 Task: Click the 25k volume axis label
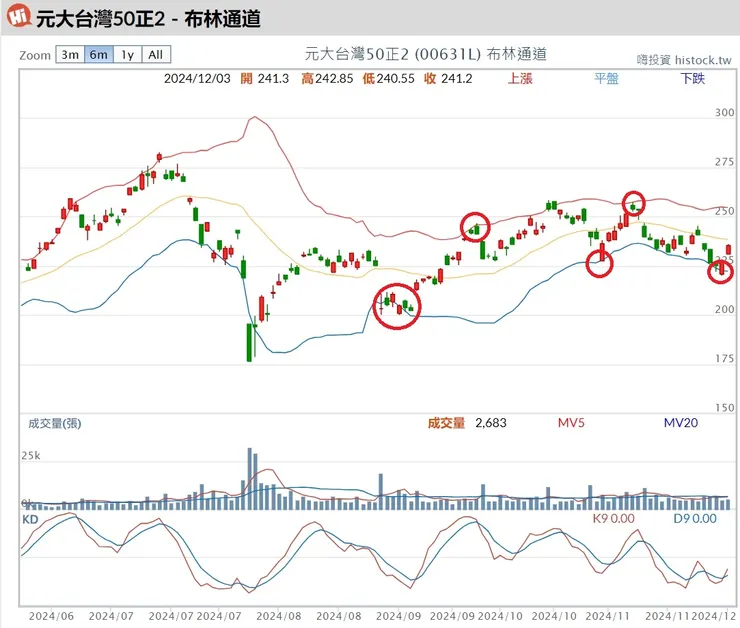pyautogui.click(x=31, y=455)
